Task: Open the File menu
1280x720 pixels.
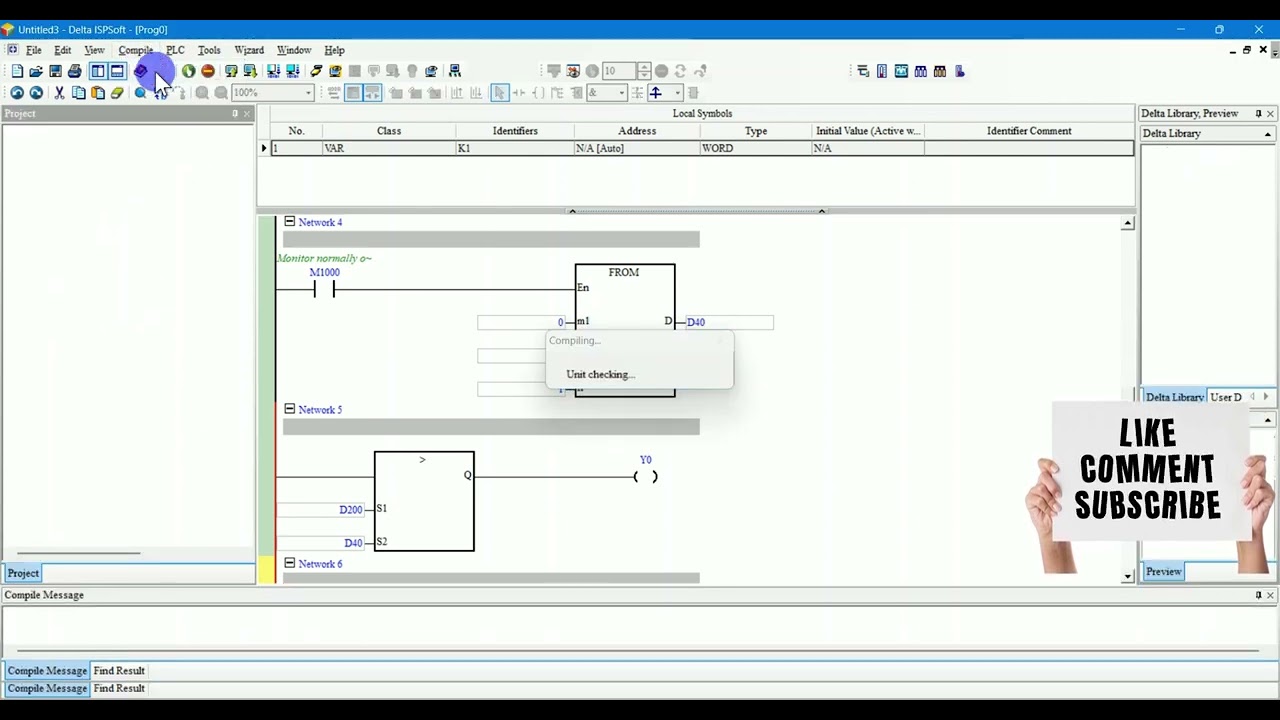Action: (34, 50)
